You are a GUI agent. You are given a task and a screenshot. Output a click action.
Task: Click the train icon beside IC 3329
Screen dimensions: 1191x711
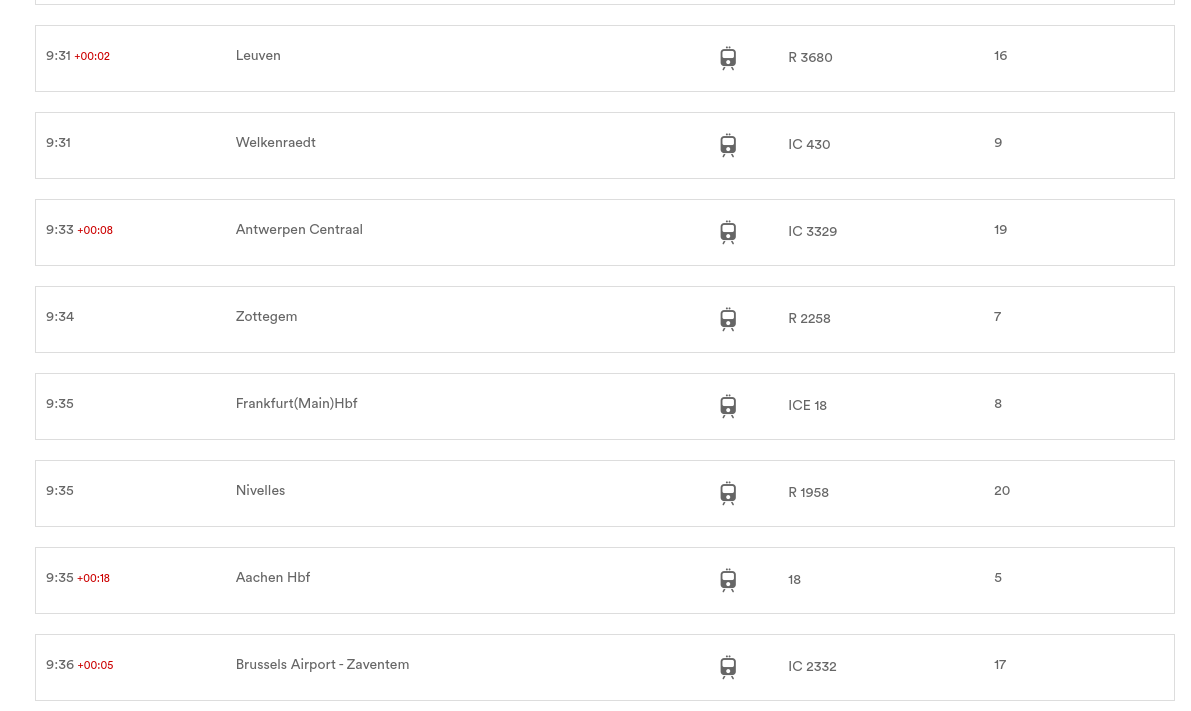[x=728, y=232]
